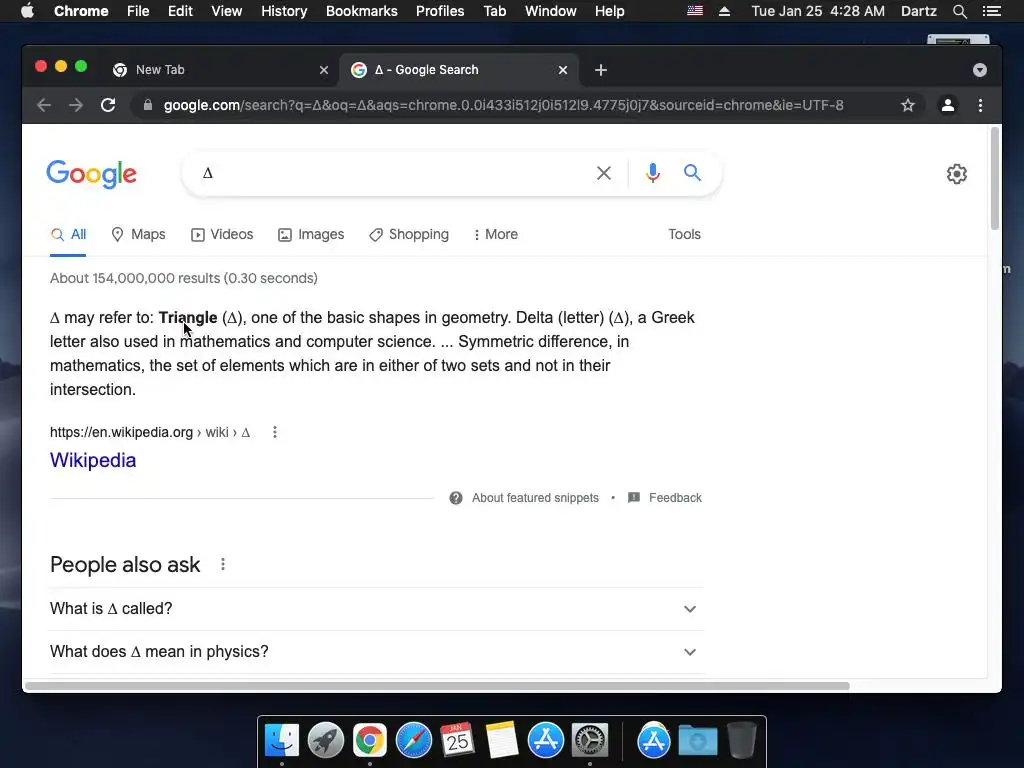
Task: Open the Wikipedia result link
Action: point(93,460)
